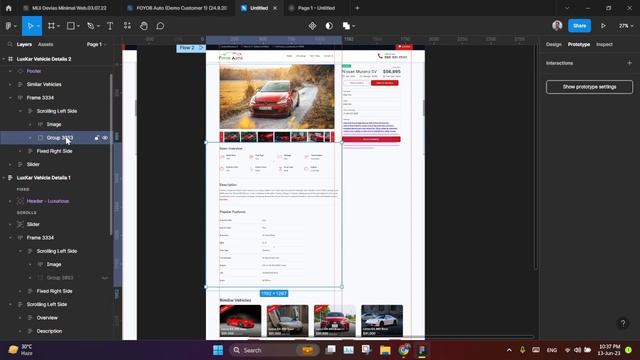This screenshot has height=360, width=640.
Task: Click the user avatar in the toolbar
Action: [557, 26]
